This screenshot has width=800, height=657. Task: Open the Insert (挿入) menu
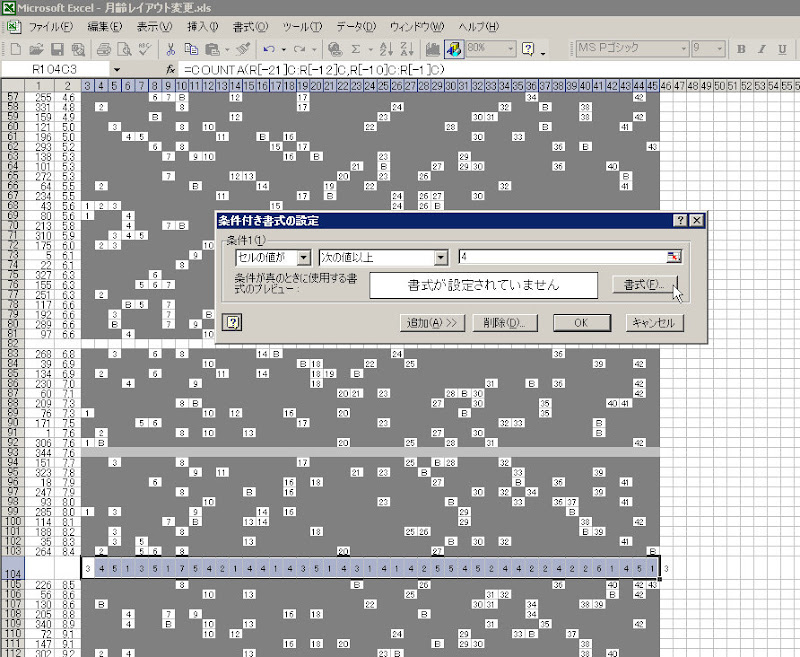pos(202,27)
